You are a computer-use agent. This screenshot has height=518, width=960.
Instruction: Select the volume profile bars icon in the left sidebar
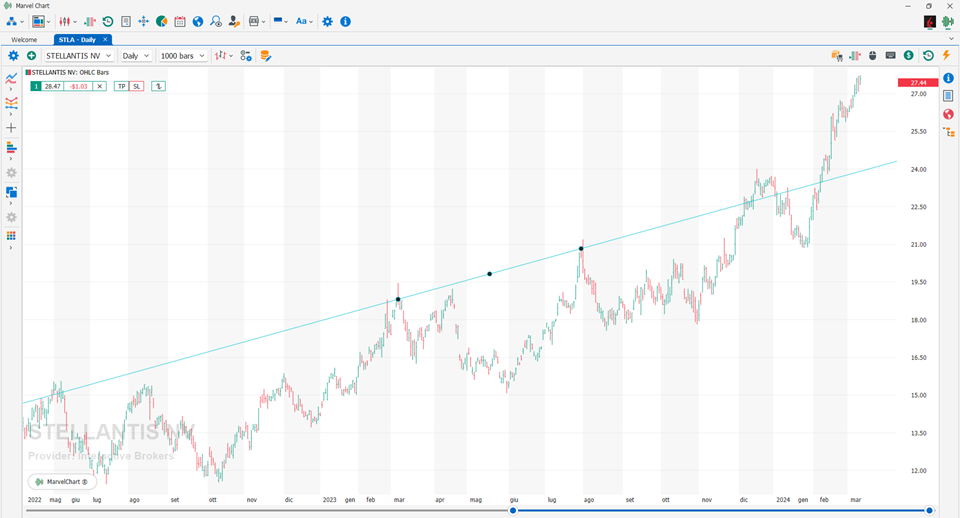pos(11,148)
